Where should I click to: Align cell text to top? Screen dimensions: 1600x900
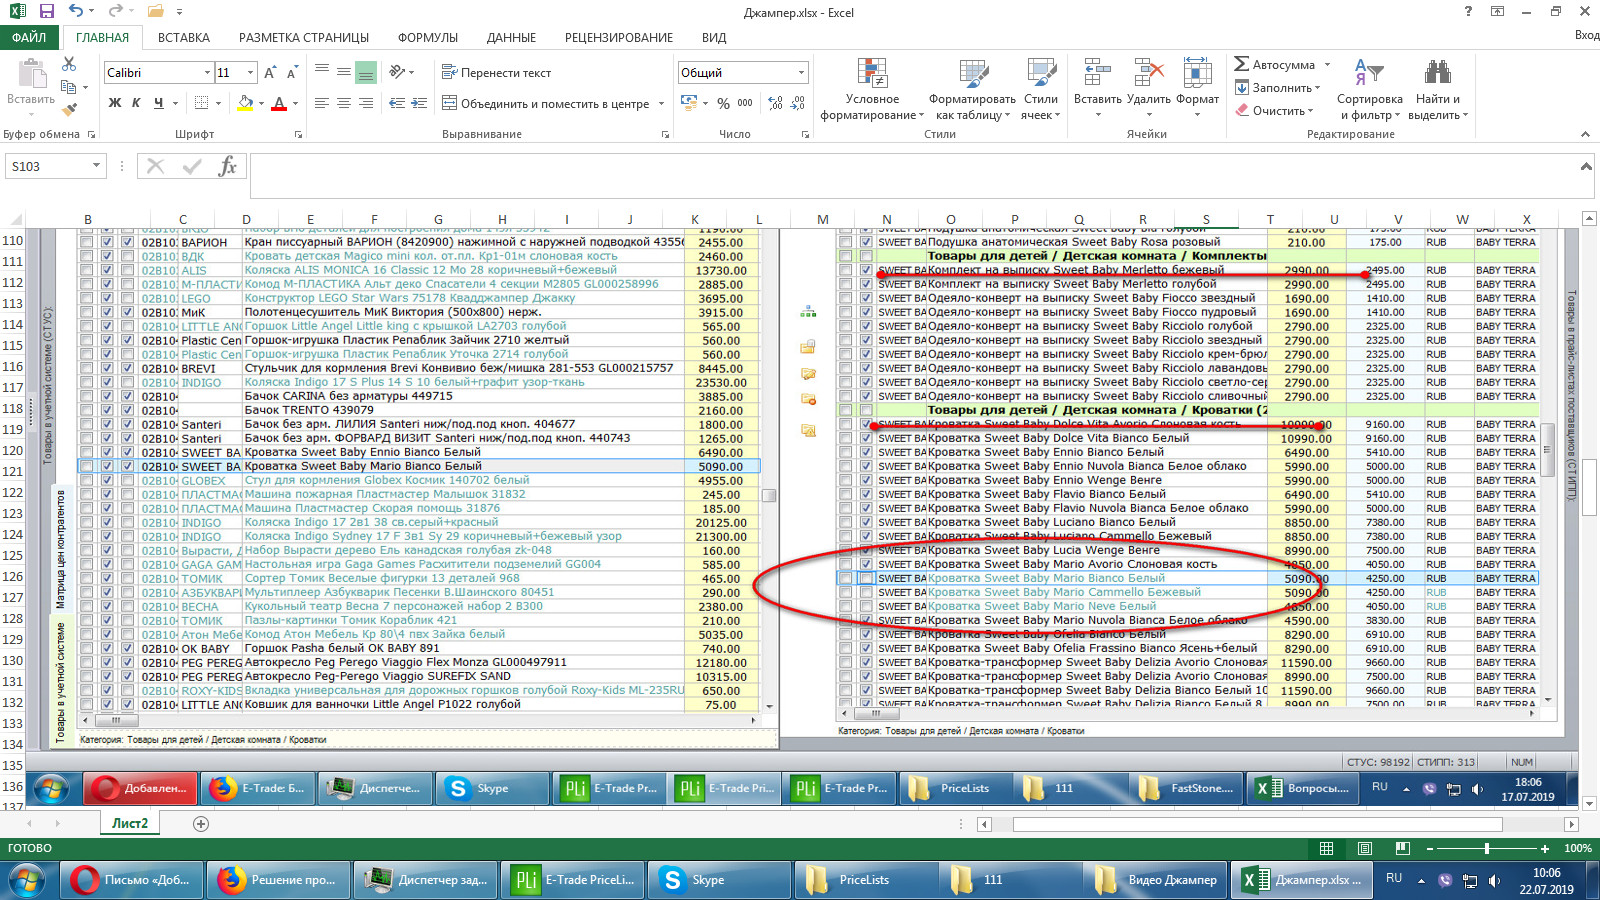coord(322,72)
